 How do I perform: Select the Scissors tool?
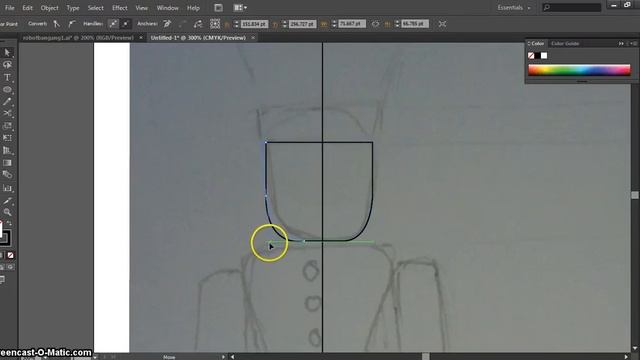[x=7, y=113]
